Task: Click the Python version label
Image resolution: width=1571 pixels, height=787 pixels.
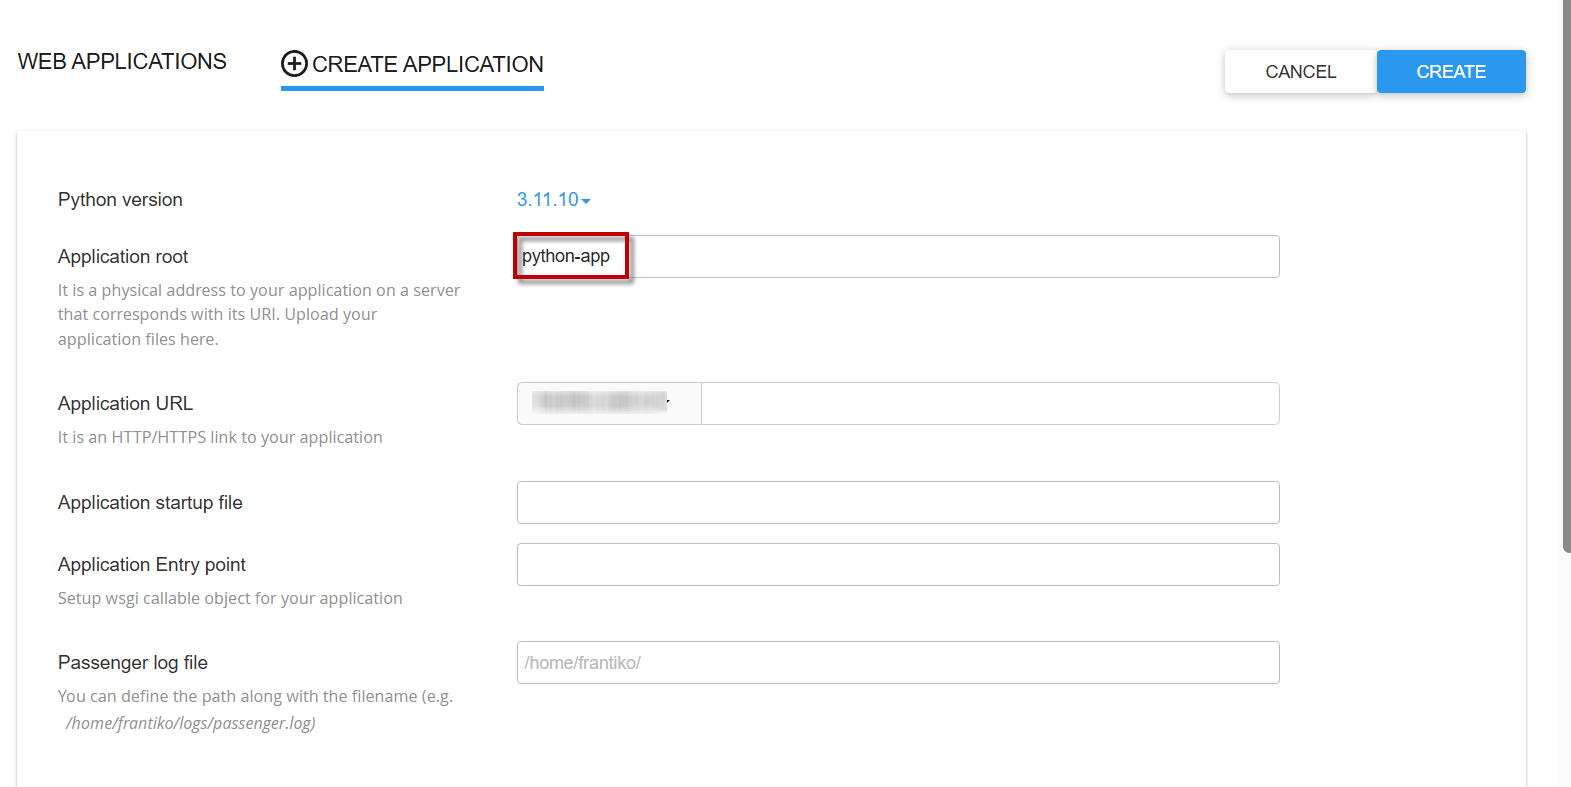Action: pos(120,200)
